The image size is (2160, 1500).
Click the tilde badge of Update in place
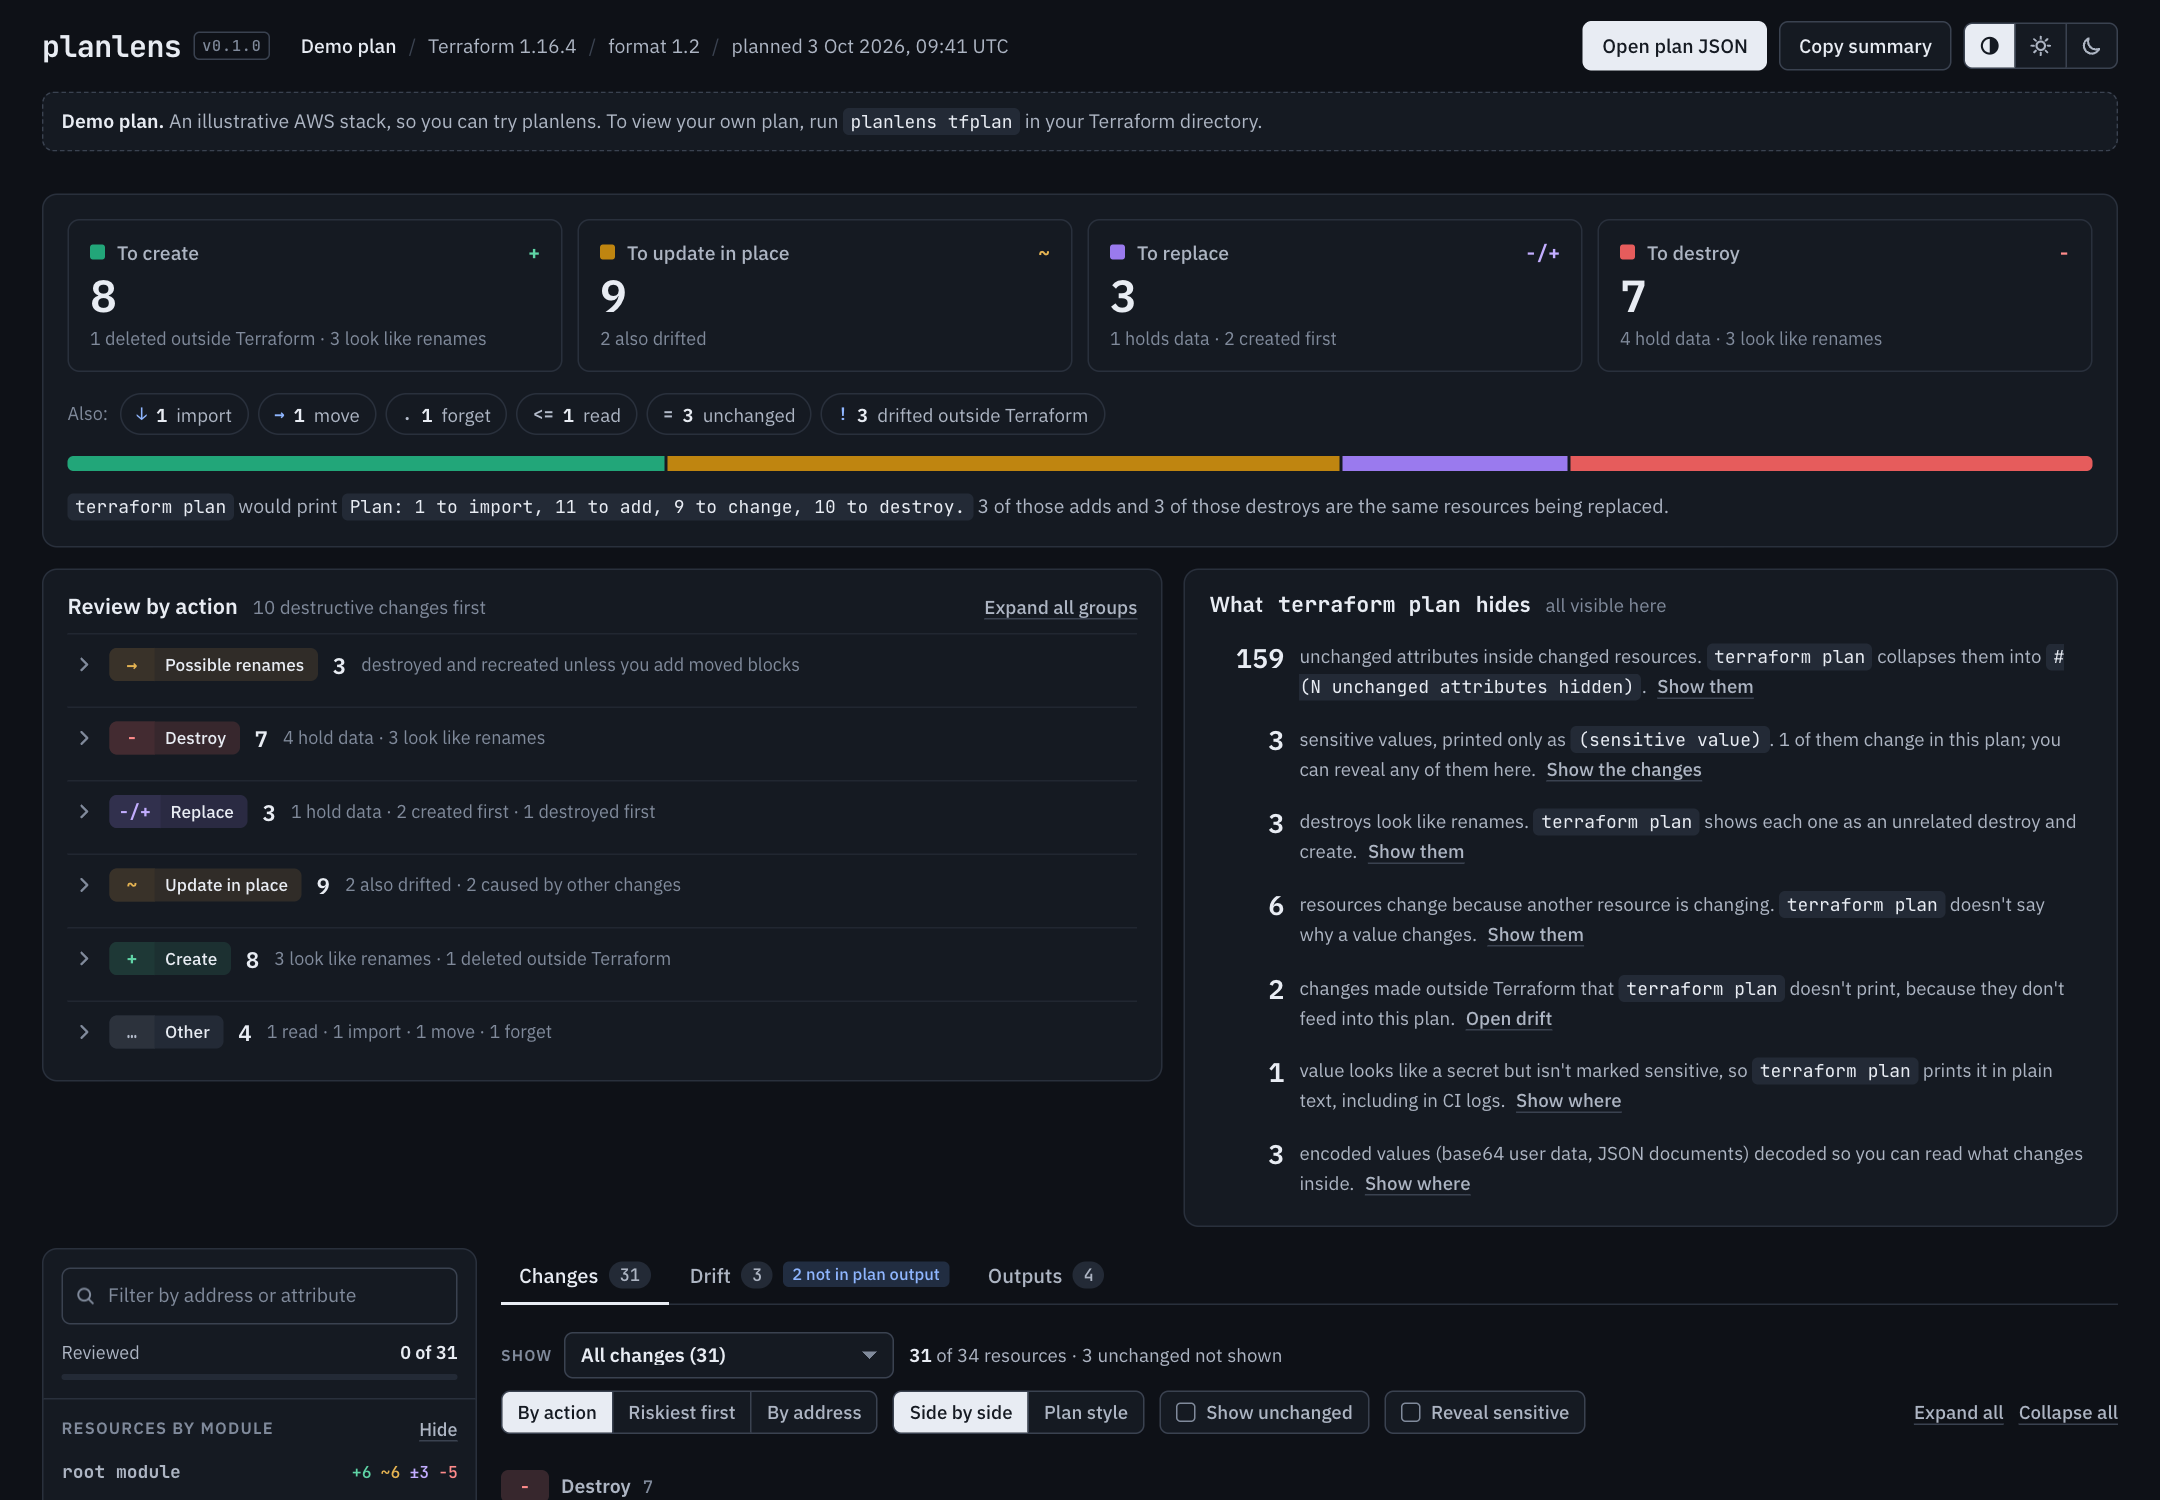click(x=132, y=885)
